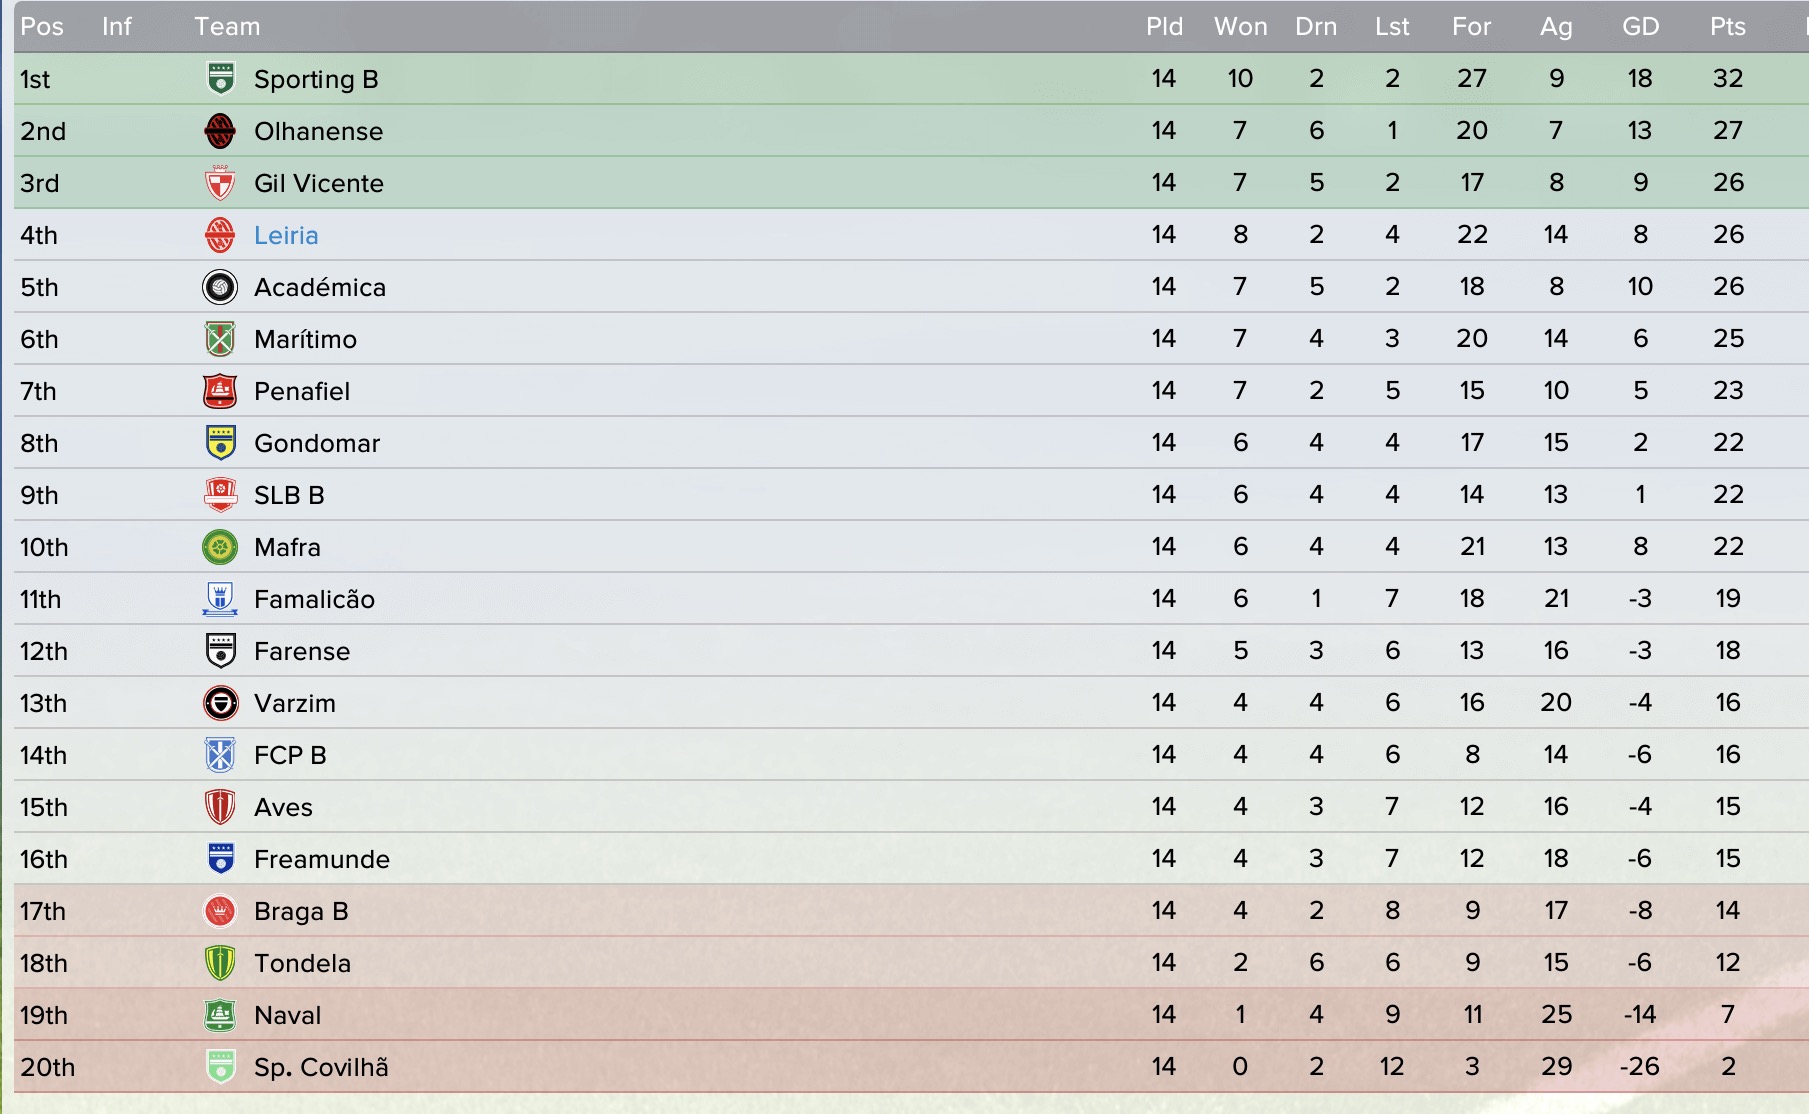
Task: Select the Sp. Covilhã team name
Action: (321, 1067)
